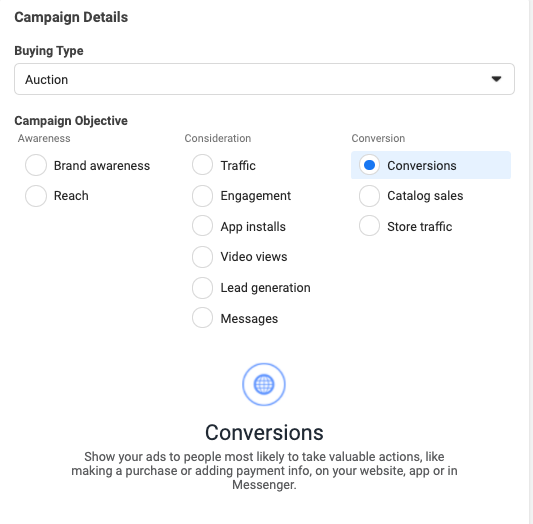The width and height of the screenshot is (533, 524).
Task: Click the Conversion column heading
Action: click(x=378, y=138)
